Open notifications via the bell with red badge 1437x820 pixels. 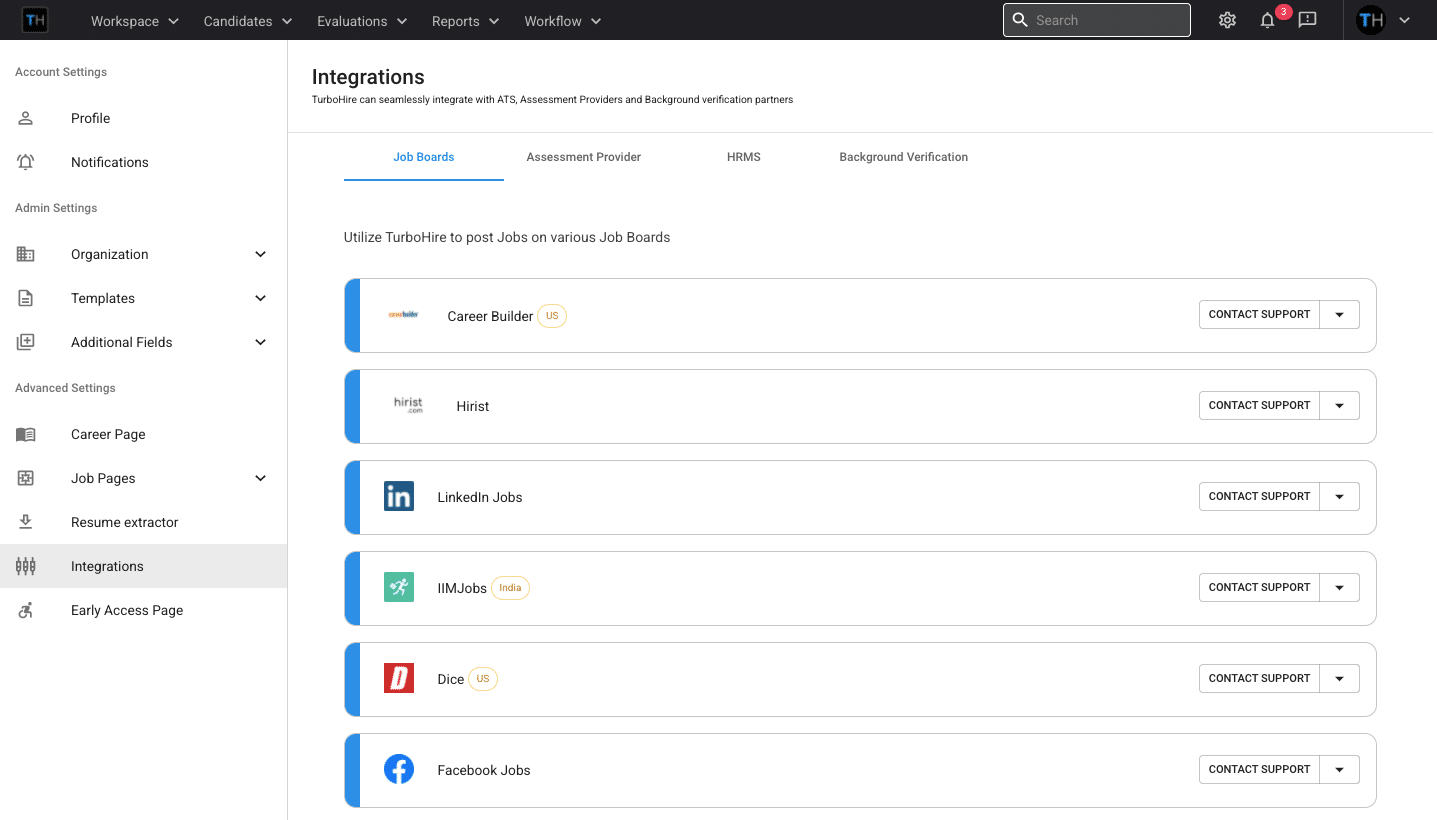[x=1266, y=20]
